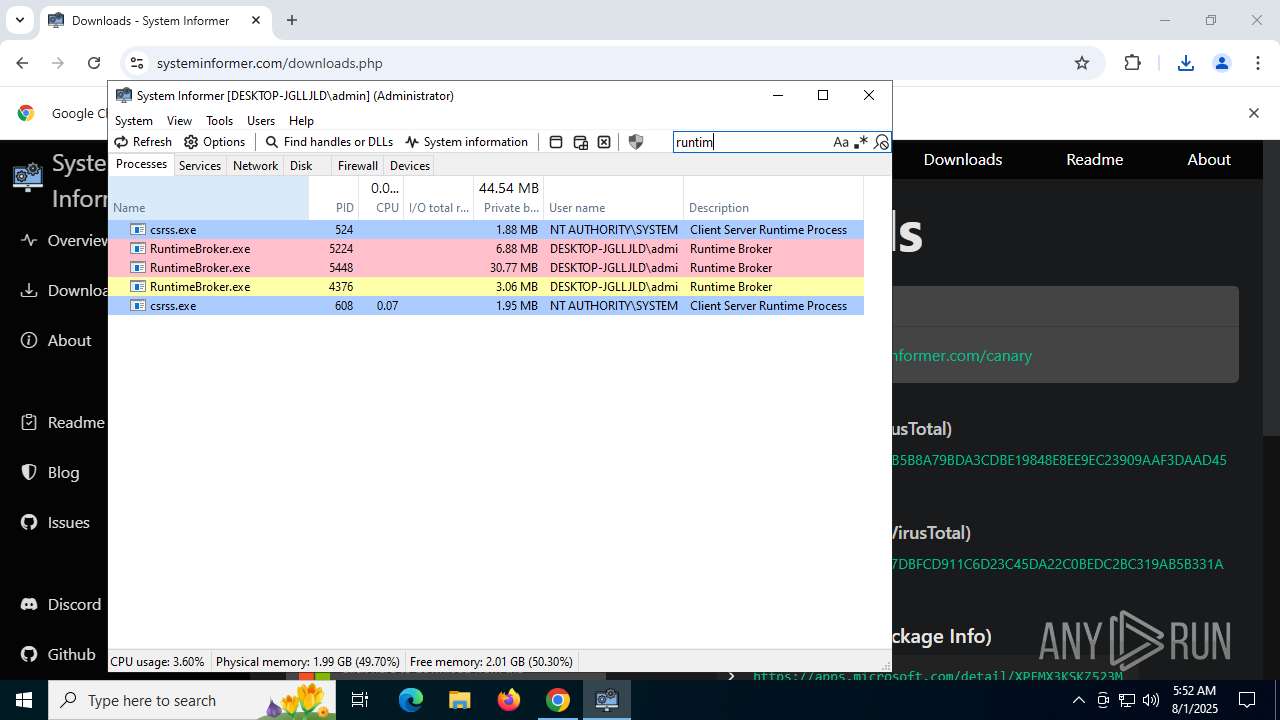This screenshot has width=1280, height=720.
Task: Open About in website top navigation
Action: pyautogui.click(x=1208, y=160)
